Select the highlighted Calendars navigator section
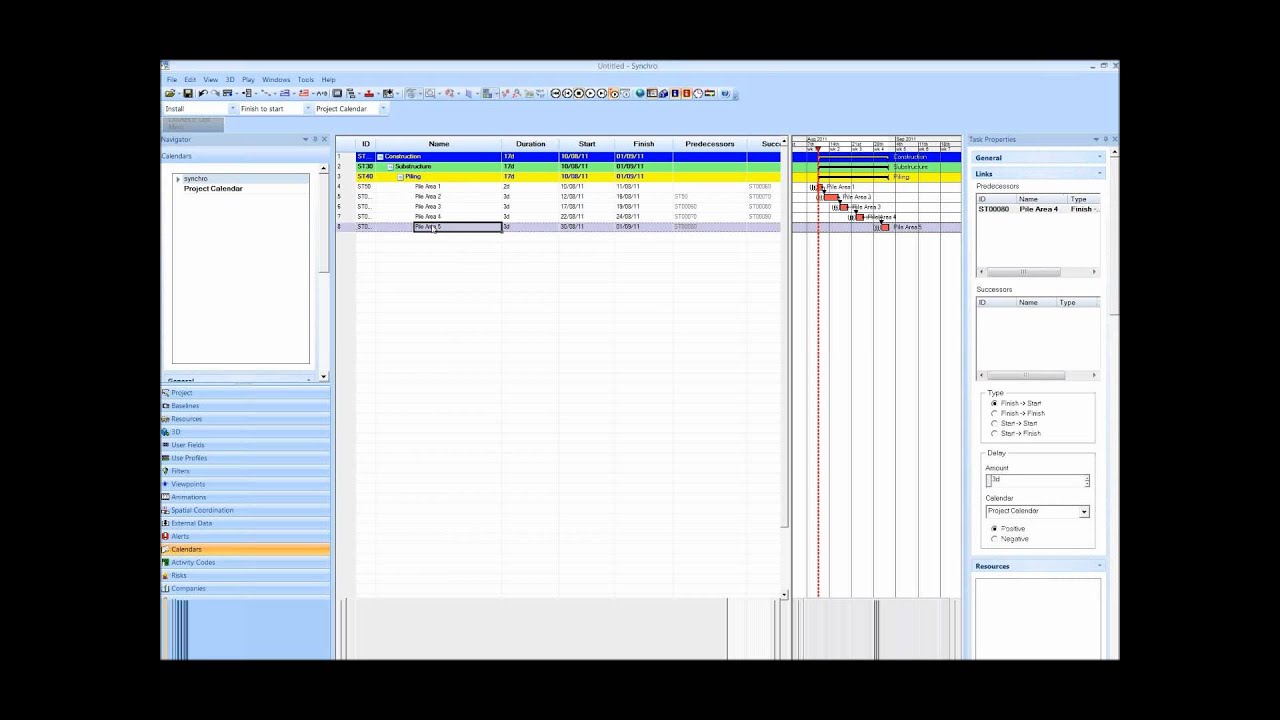This screenshot has height=720, width=1280. click(245, 549)
